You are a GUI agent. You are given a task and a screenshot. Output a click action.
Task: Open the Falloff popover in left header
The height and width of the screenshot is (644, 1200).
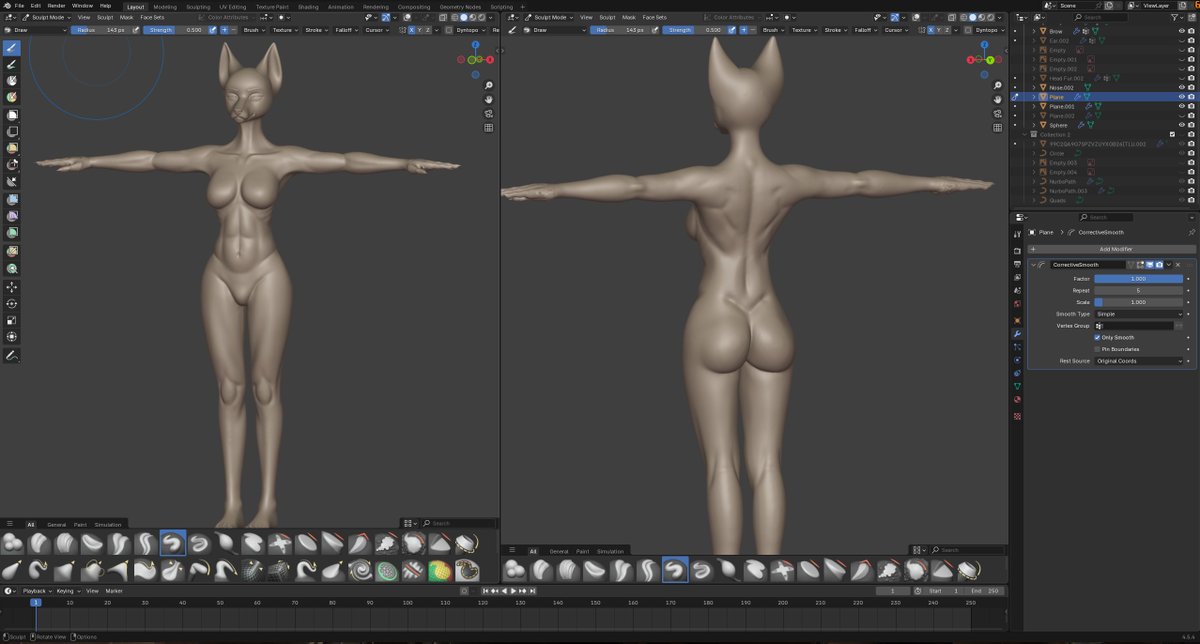pos(346,30)
